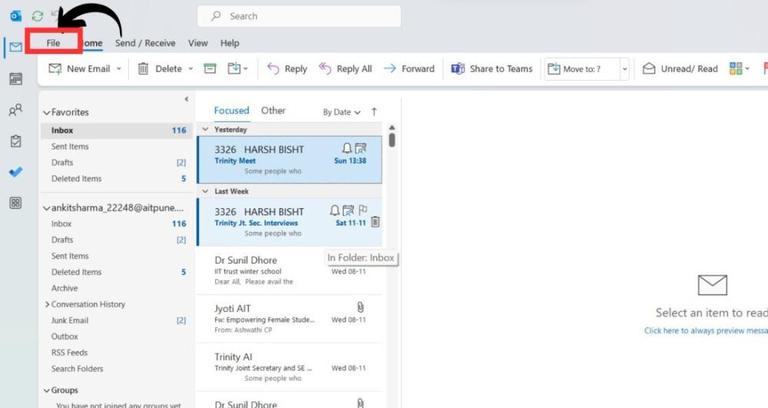The height and width of the screenshot is (408, 768).
Task: Open the Move to quick steps dropdown
Action: pos(624,69)
